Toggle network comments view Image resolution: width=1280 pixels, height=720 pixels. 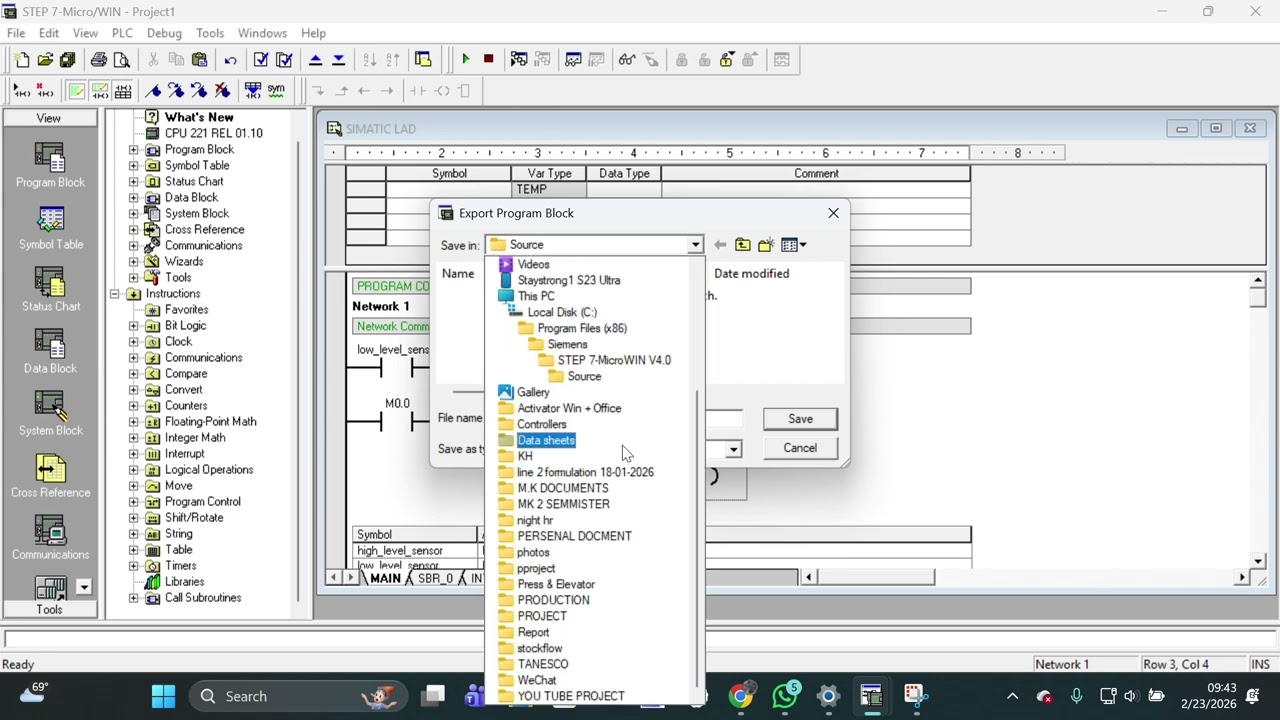point(99,91)
